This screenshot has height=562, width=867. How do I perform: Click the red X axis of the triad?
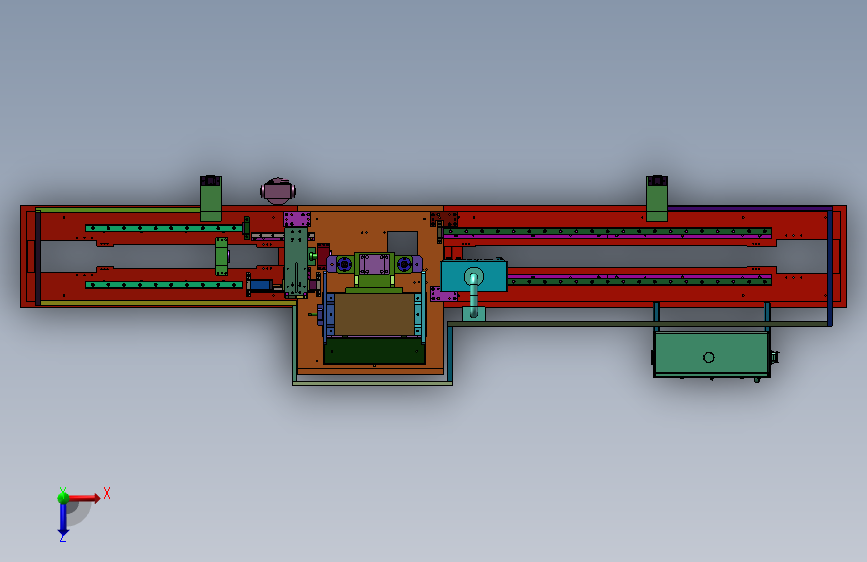[85, 498]
